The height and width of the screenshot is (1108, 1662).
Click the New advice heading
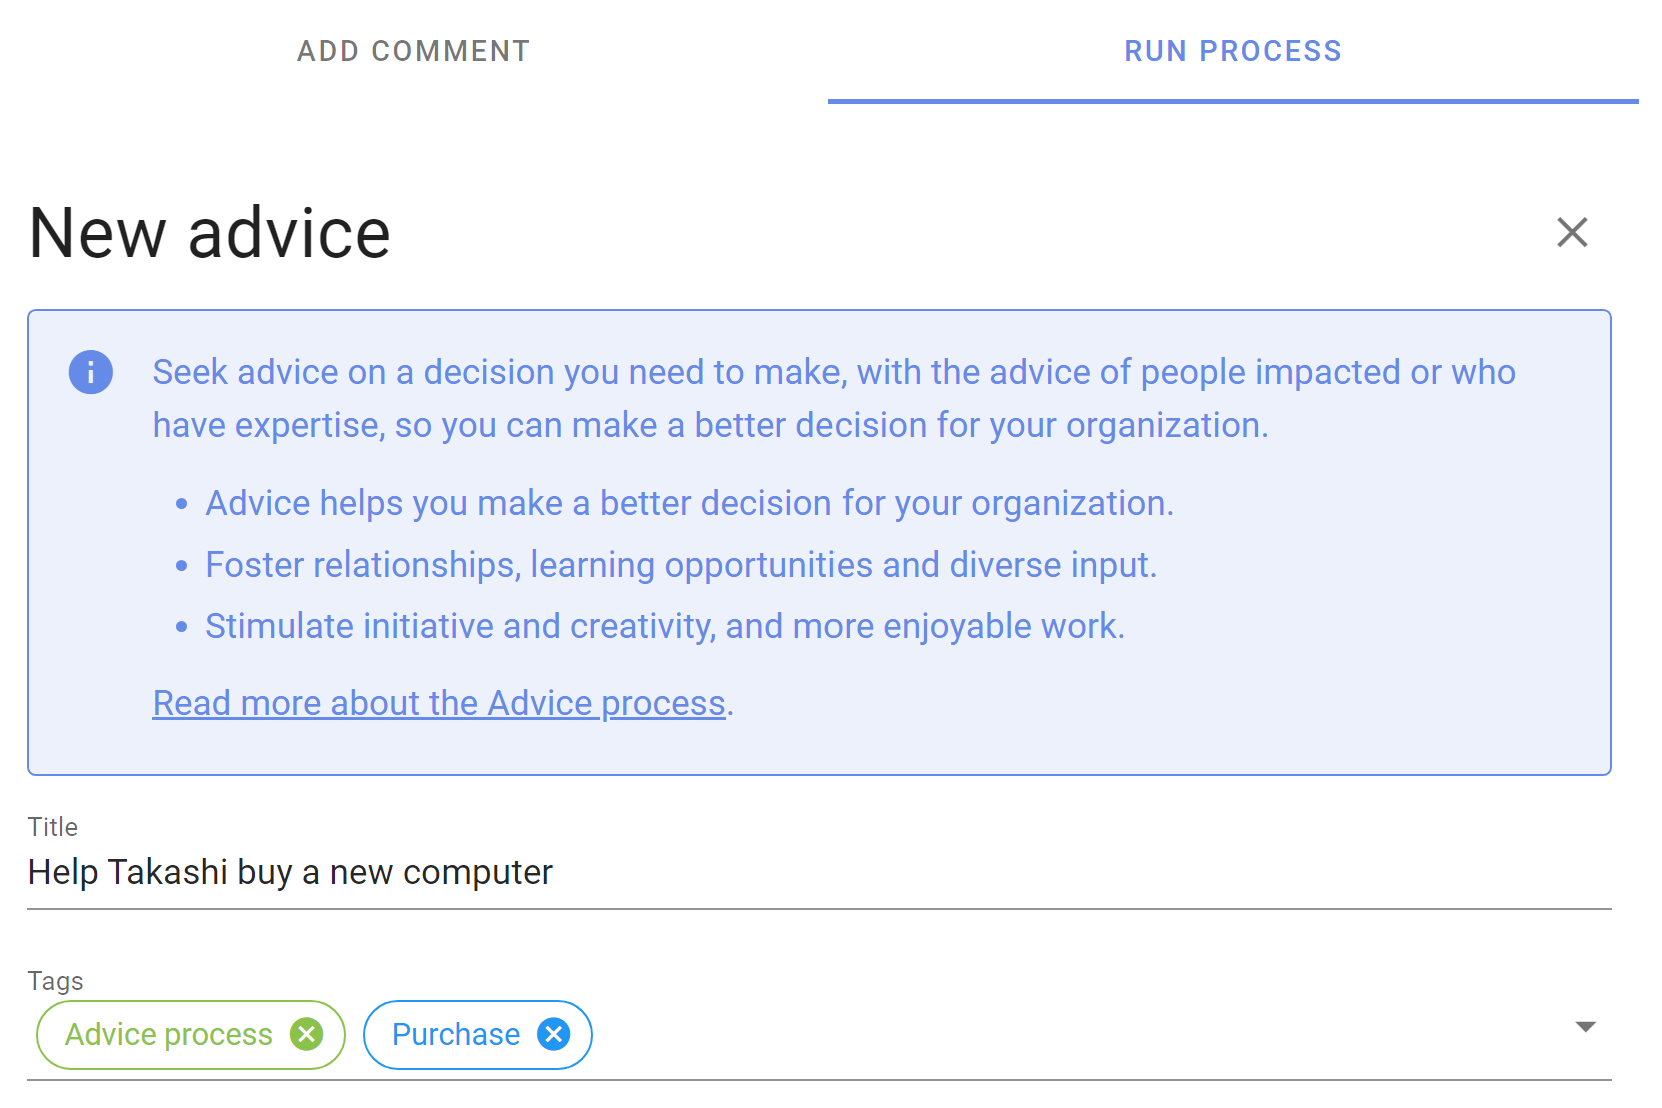click(210, 233)
